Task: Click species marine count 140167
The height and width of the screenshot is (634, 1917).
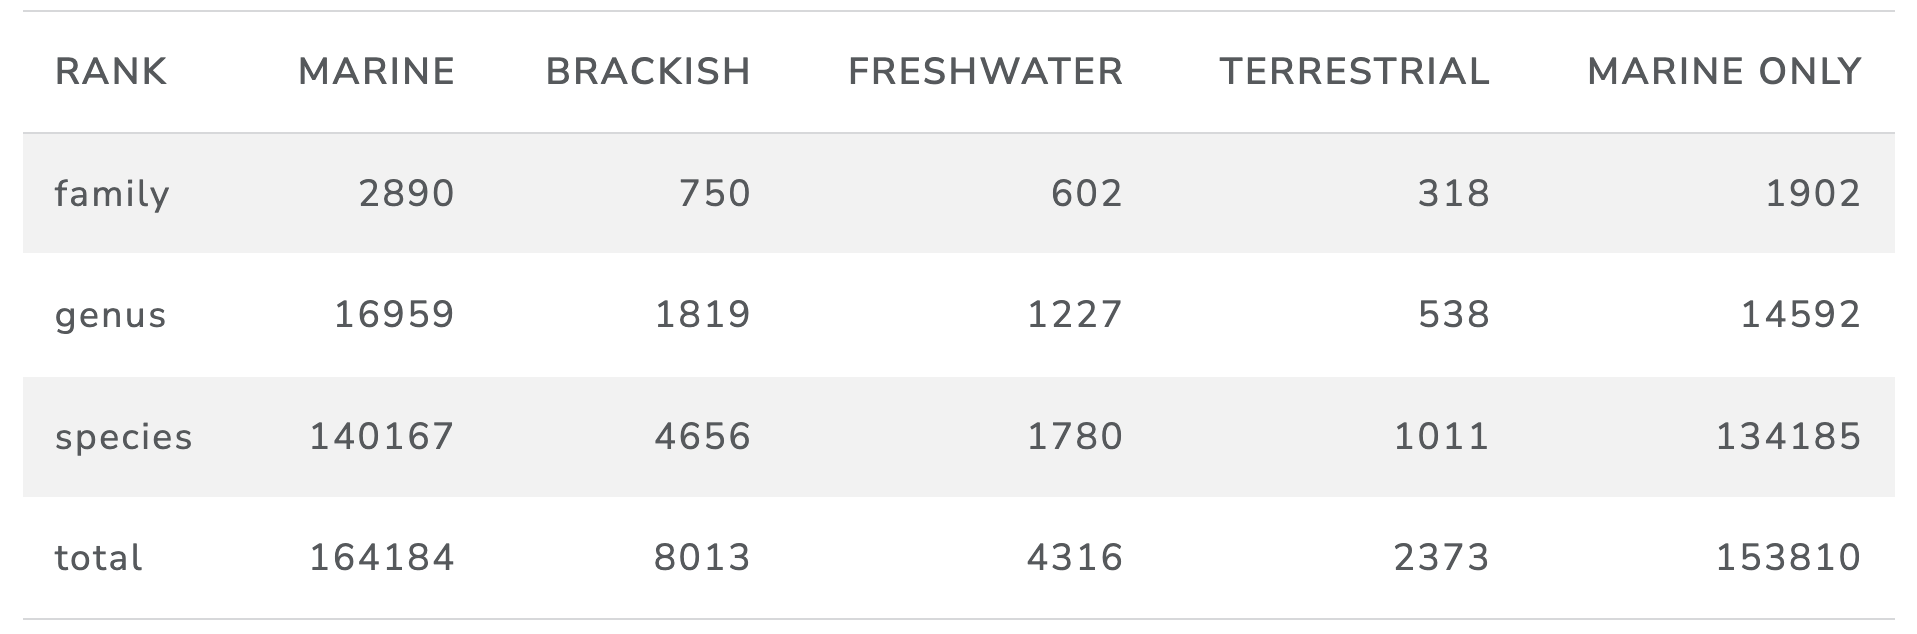Action: click(382, 437)
